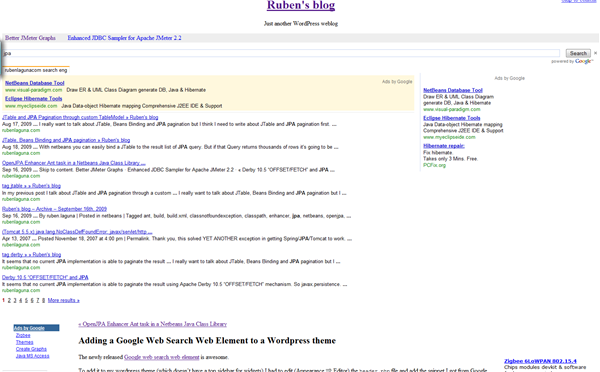600x372 pixels.
Task: Go to results page 8
Action: click(43, 300)
